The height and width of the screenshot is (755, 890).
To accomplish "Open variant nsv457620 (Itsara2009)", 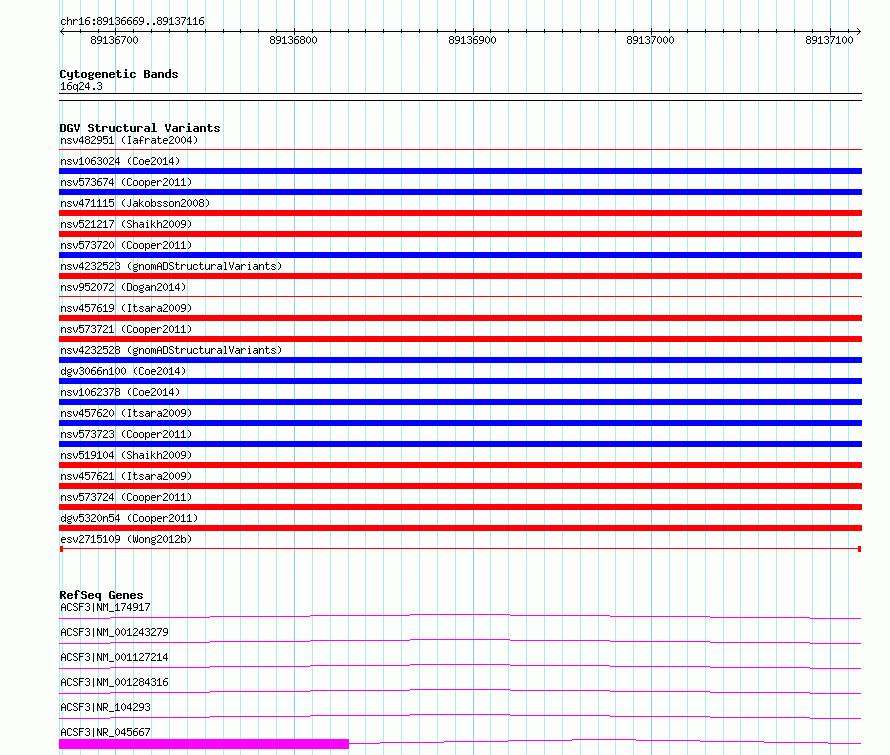I will tap(126, 413).
